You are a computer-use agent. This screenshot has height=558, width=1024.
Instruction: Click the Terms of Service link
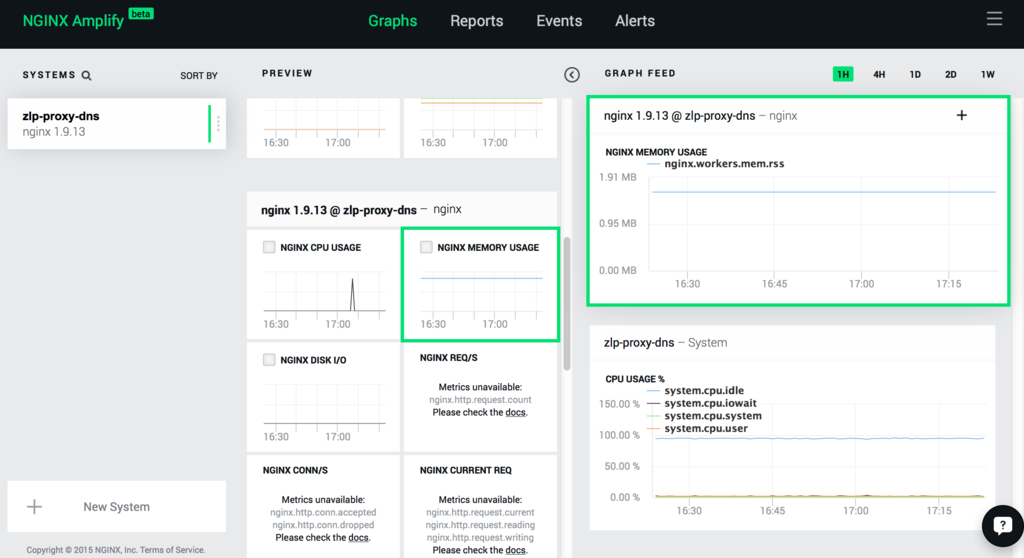(172, 550)
